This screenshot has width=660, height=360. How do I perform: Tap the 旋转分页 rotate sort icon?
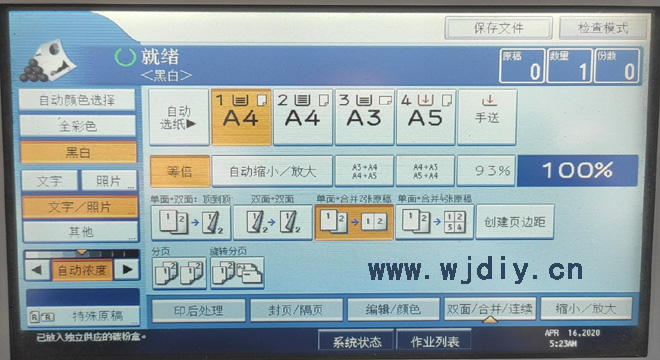pos(237,273)
